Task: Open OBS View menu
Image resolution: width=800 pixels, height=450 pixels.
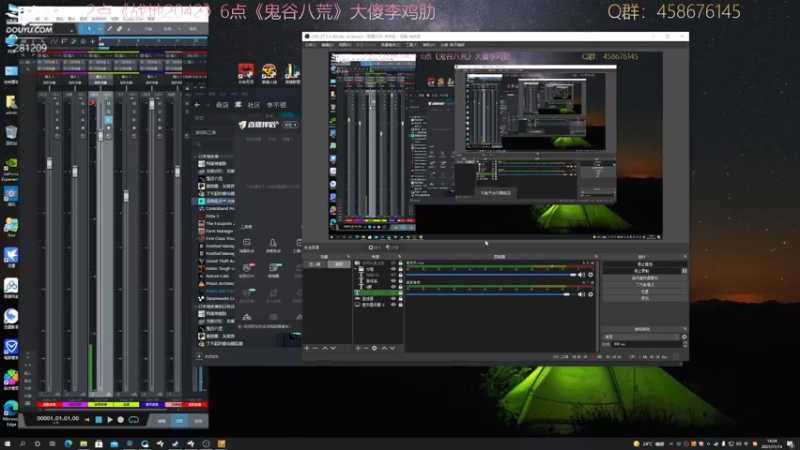Action: 344,45
